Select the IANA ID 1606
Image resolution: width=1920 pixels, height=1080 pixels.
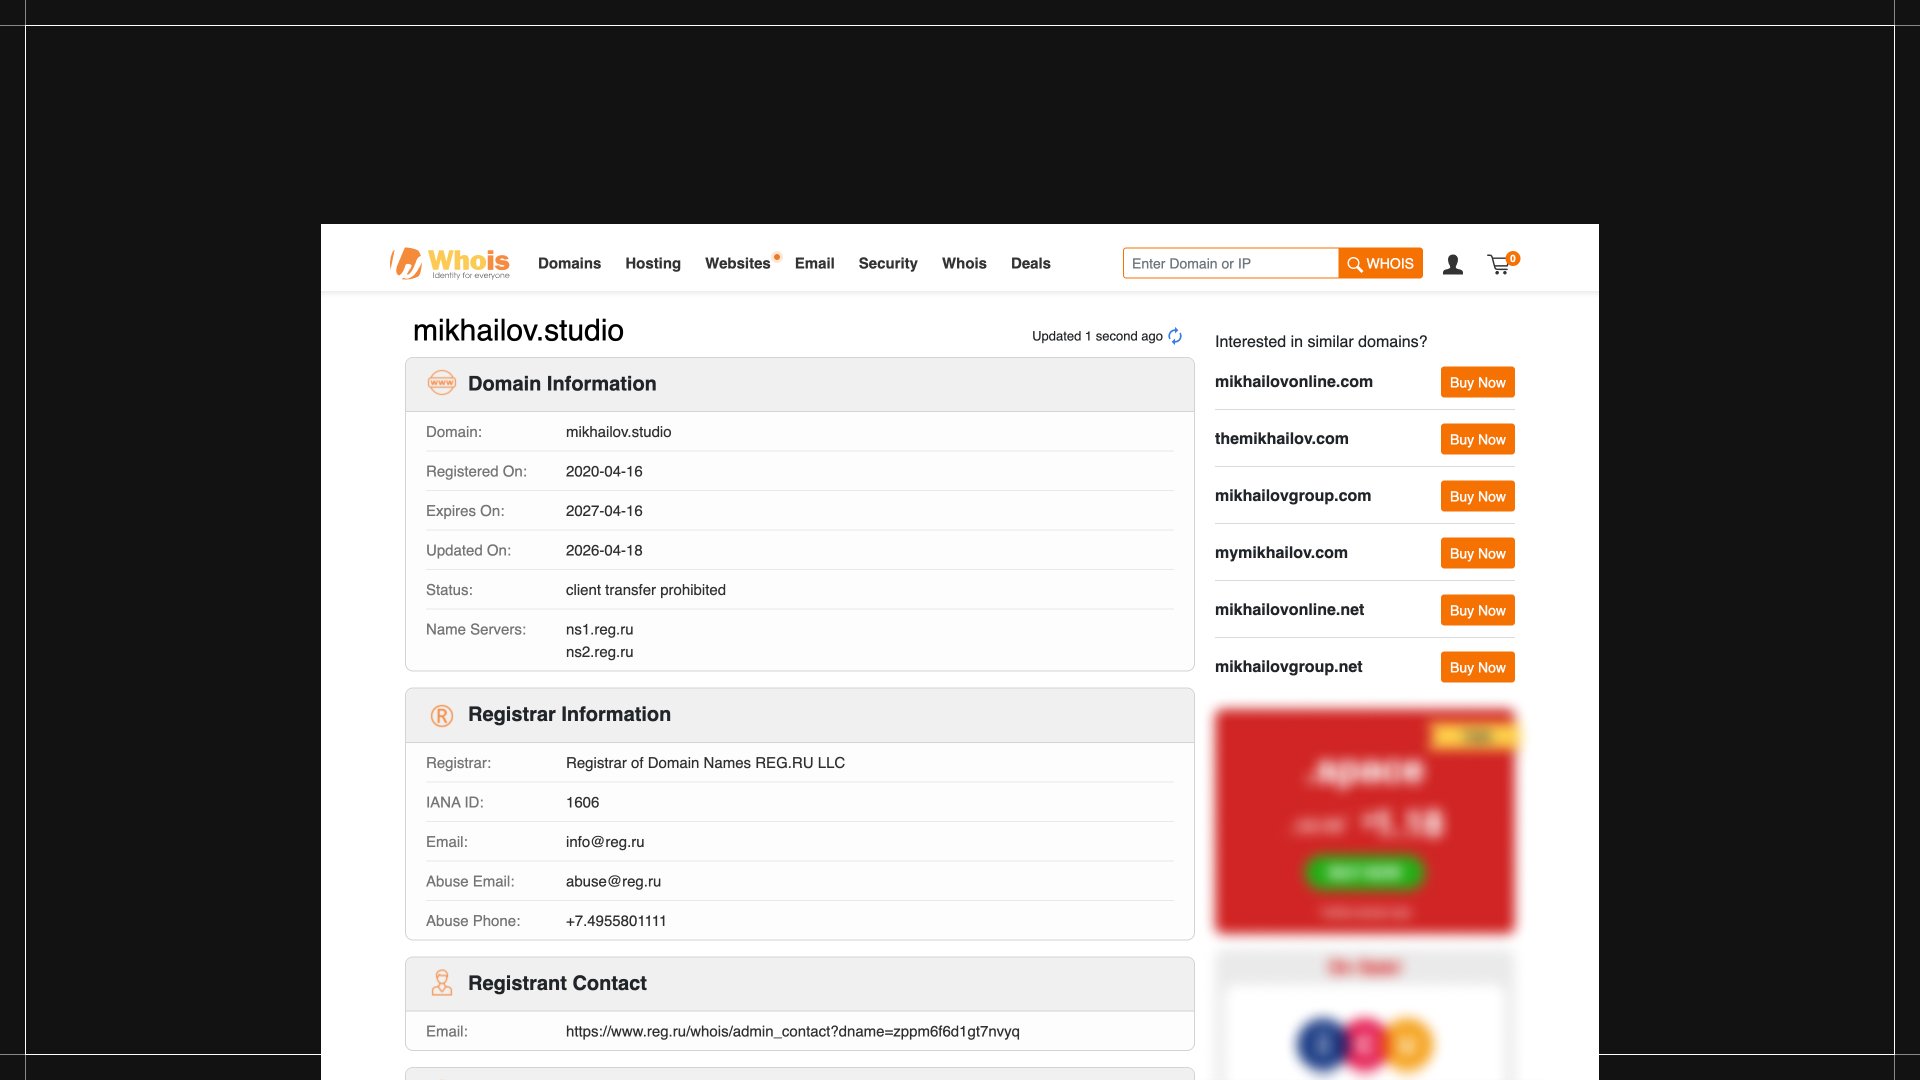[x=582, y=802]
